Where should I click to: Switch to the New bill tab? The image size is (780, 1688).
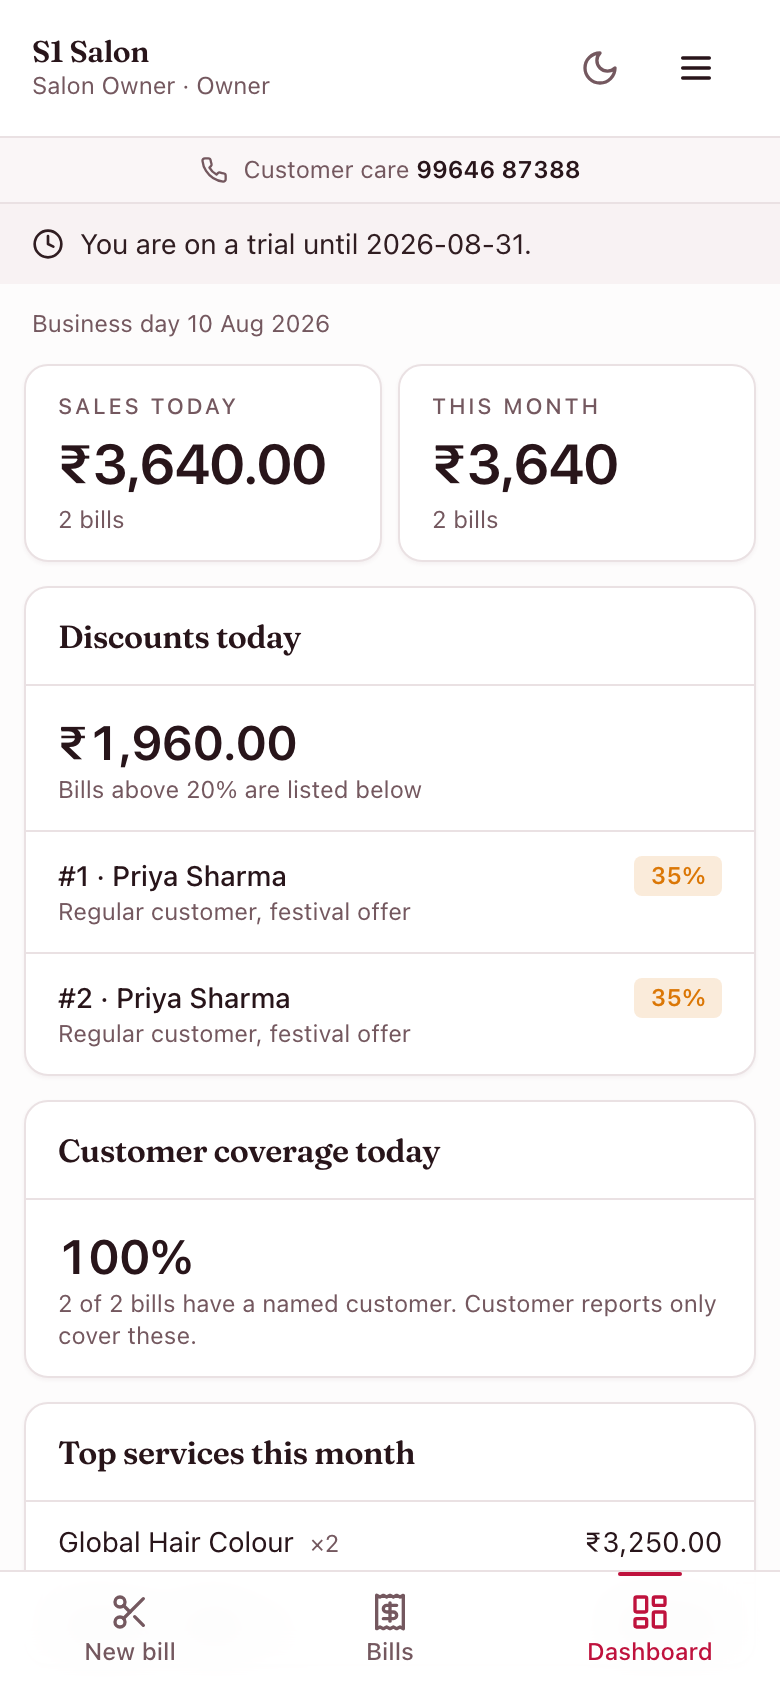click(130, 1630)
